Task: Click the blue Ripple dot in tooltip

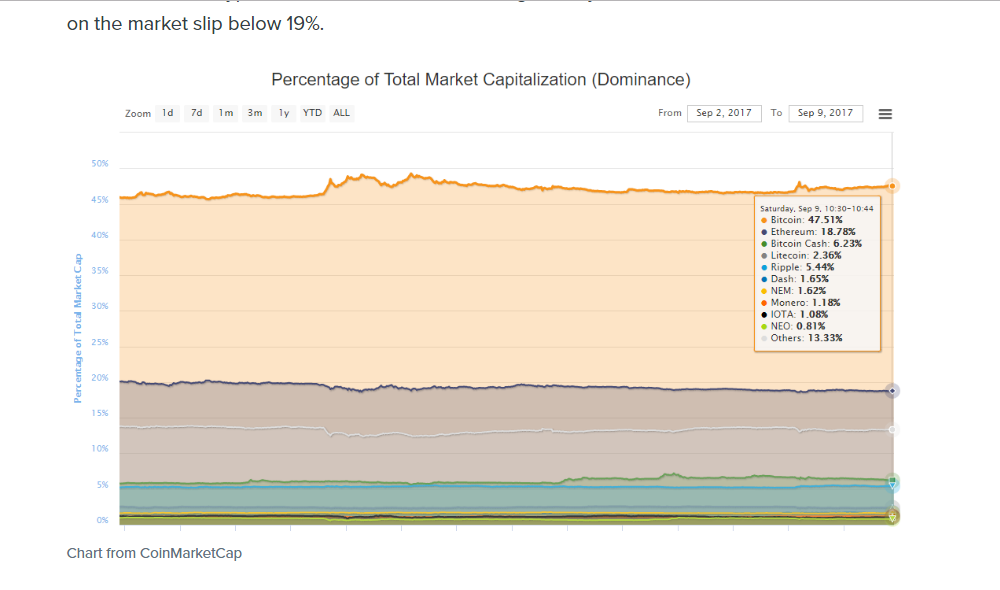Action: click(764, 268)
